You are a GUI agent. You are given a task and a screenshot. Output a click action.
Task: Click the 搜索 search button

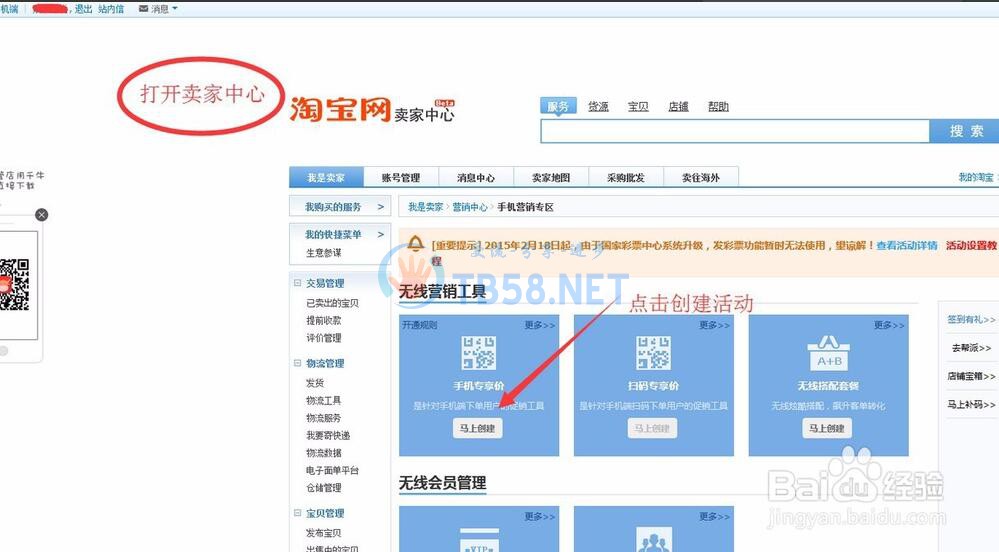click(x=966, y=131)
